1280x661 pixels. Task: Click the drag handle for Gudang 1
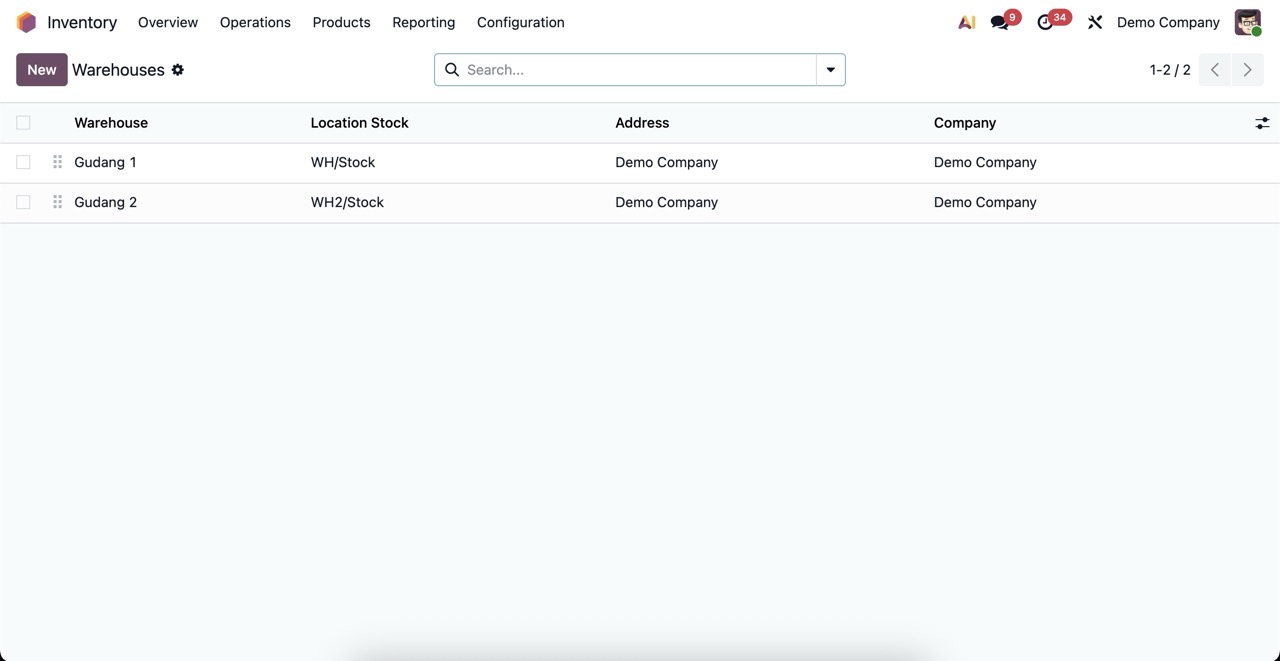pos(57,162)
